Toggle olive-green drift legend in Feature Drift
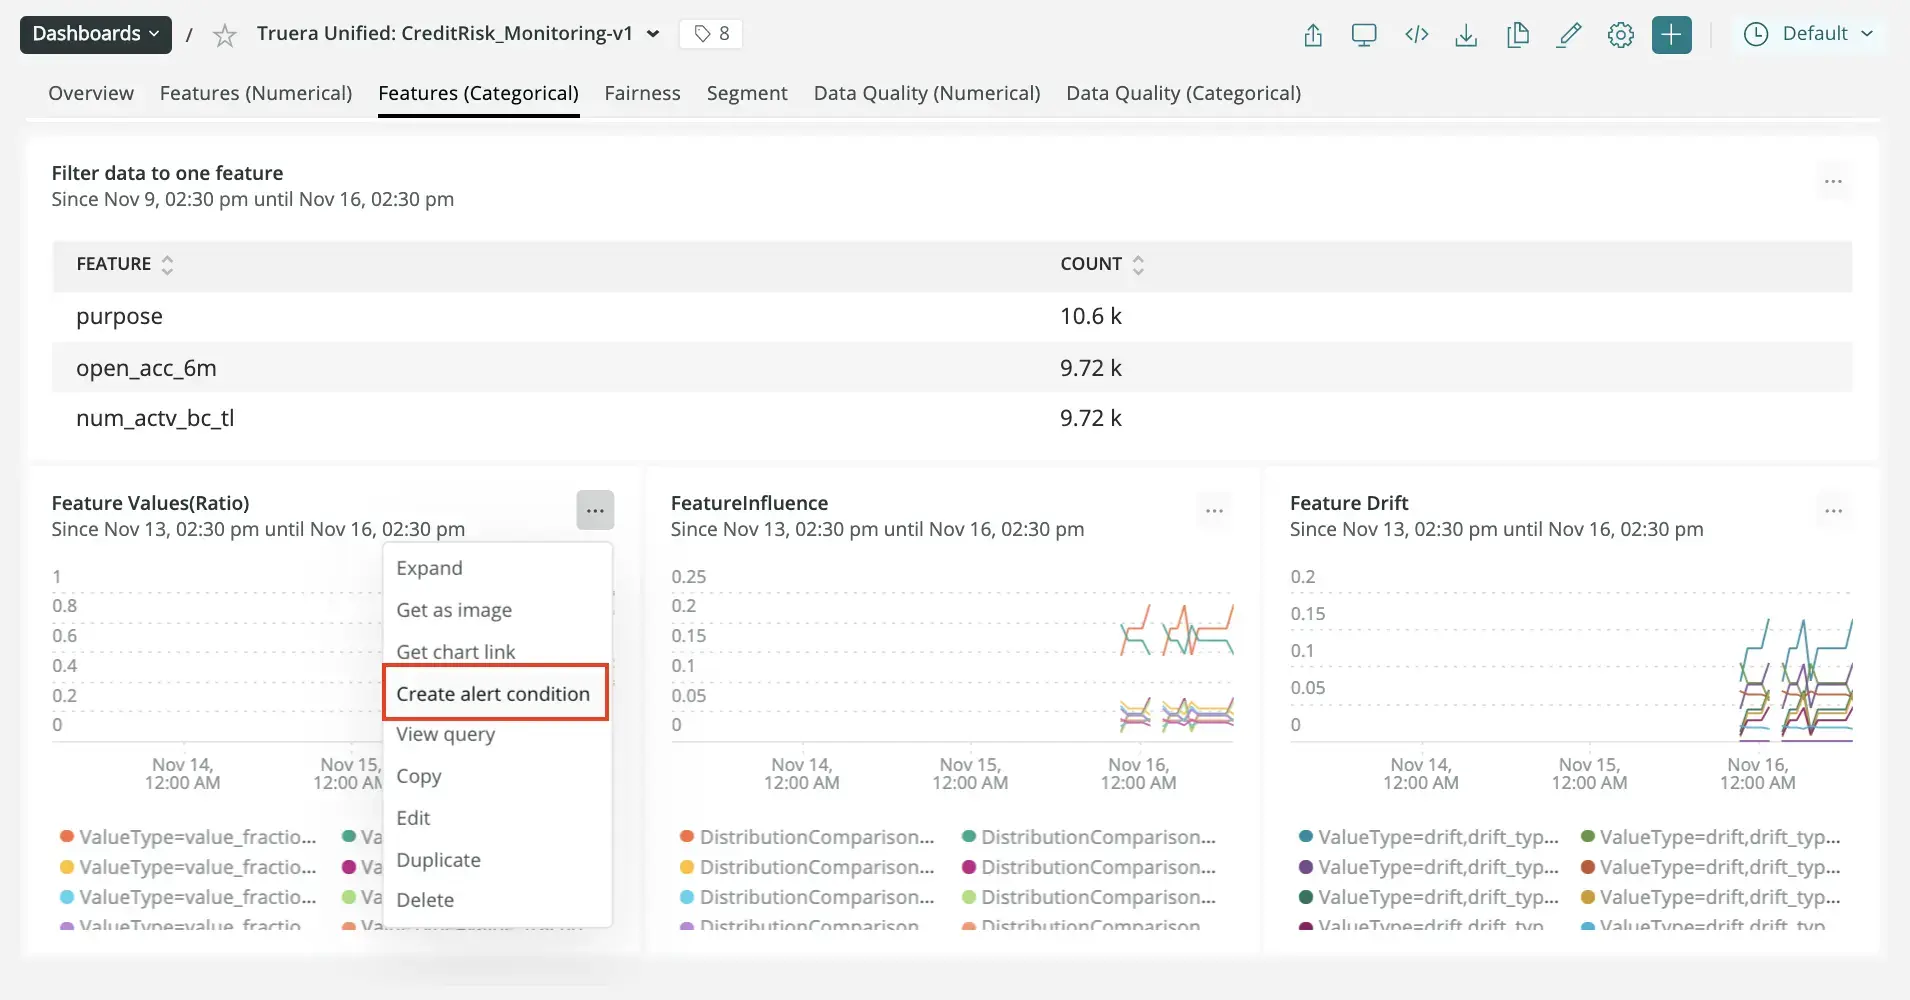 point(1710,837)
